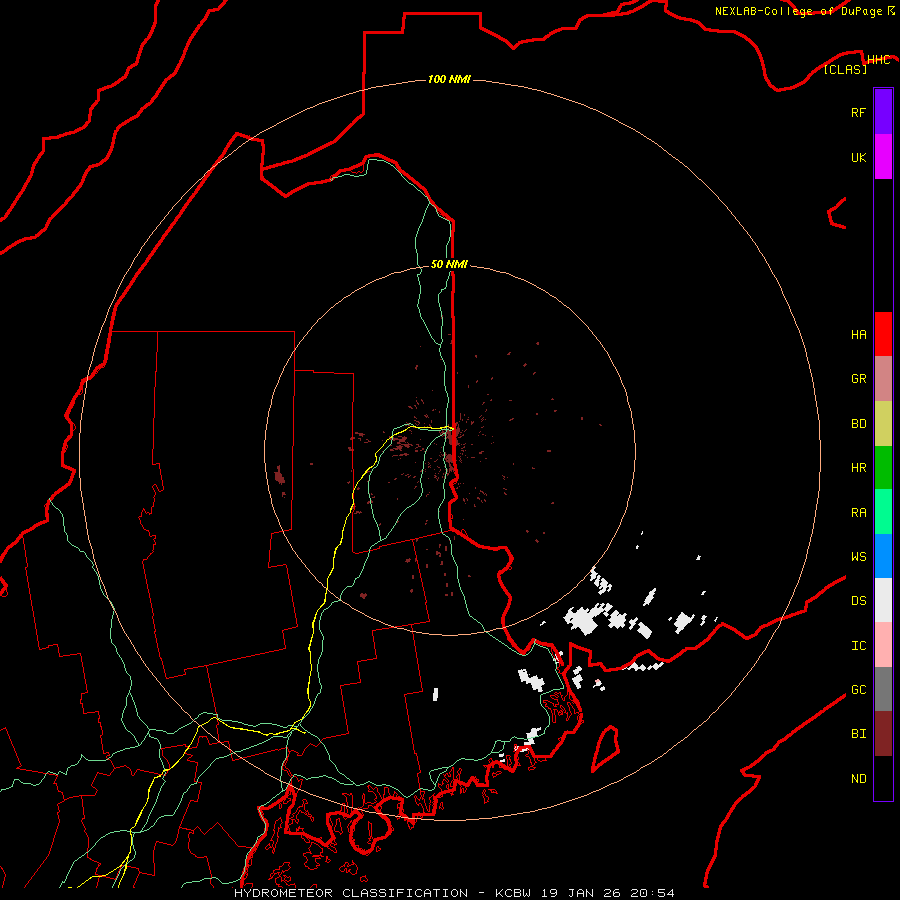Screen dimensions: 900x900
Task: Pick the RA light green legend block
Action: pyautogui.click(x=883, y=512)
